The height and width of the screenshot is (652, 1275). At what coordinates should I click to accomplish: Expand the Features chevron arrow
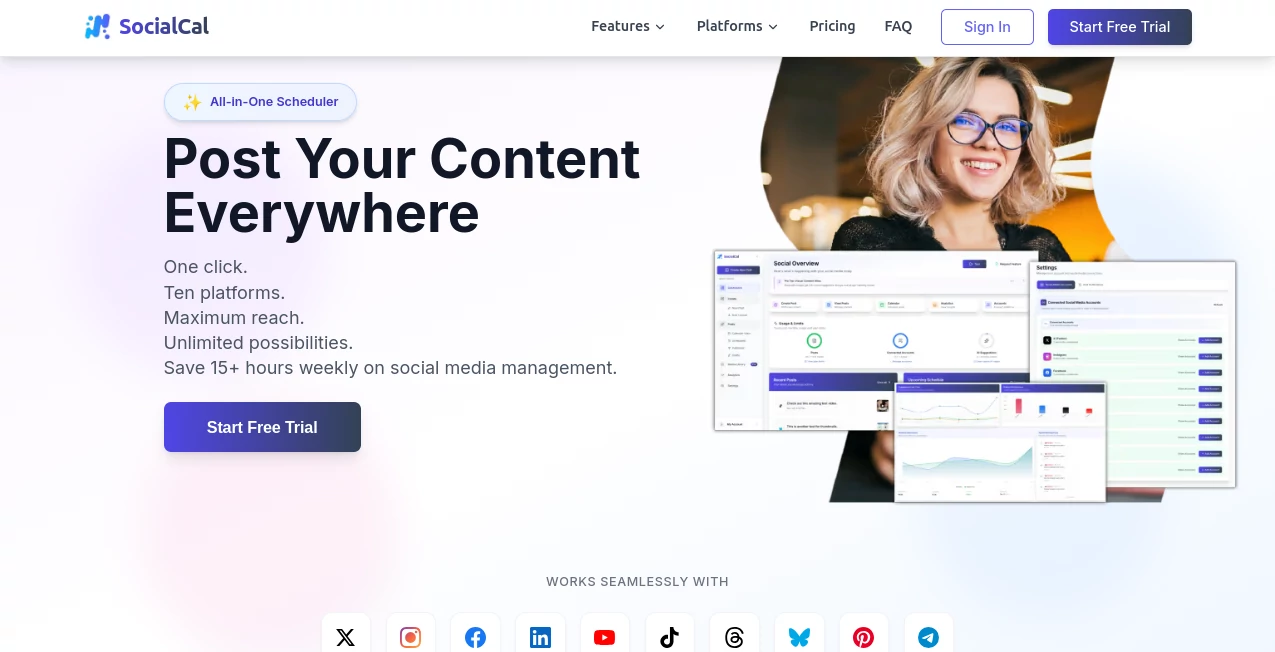[659, 27]
